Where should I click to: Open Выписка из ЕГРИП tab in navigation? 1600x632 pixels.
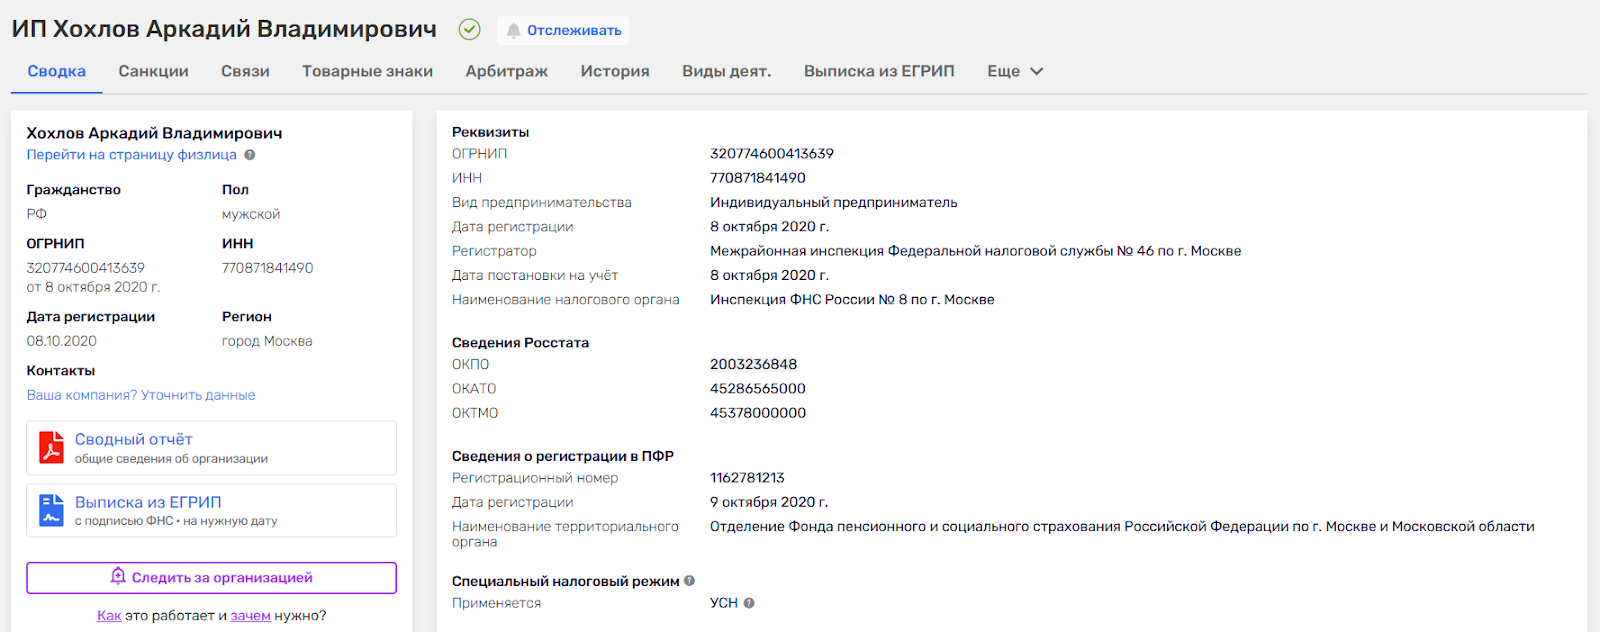click(879, 71)
